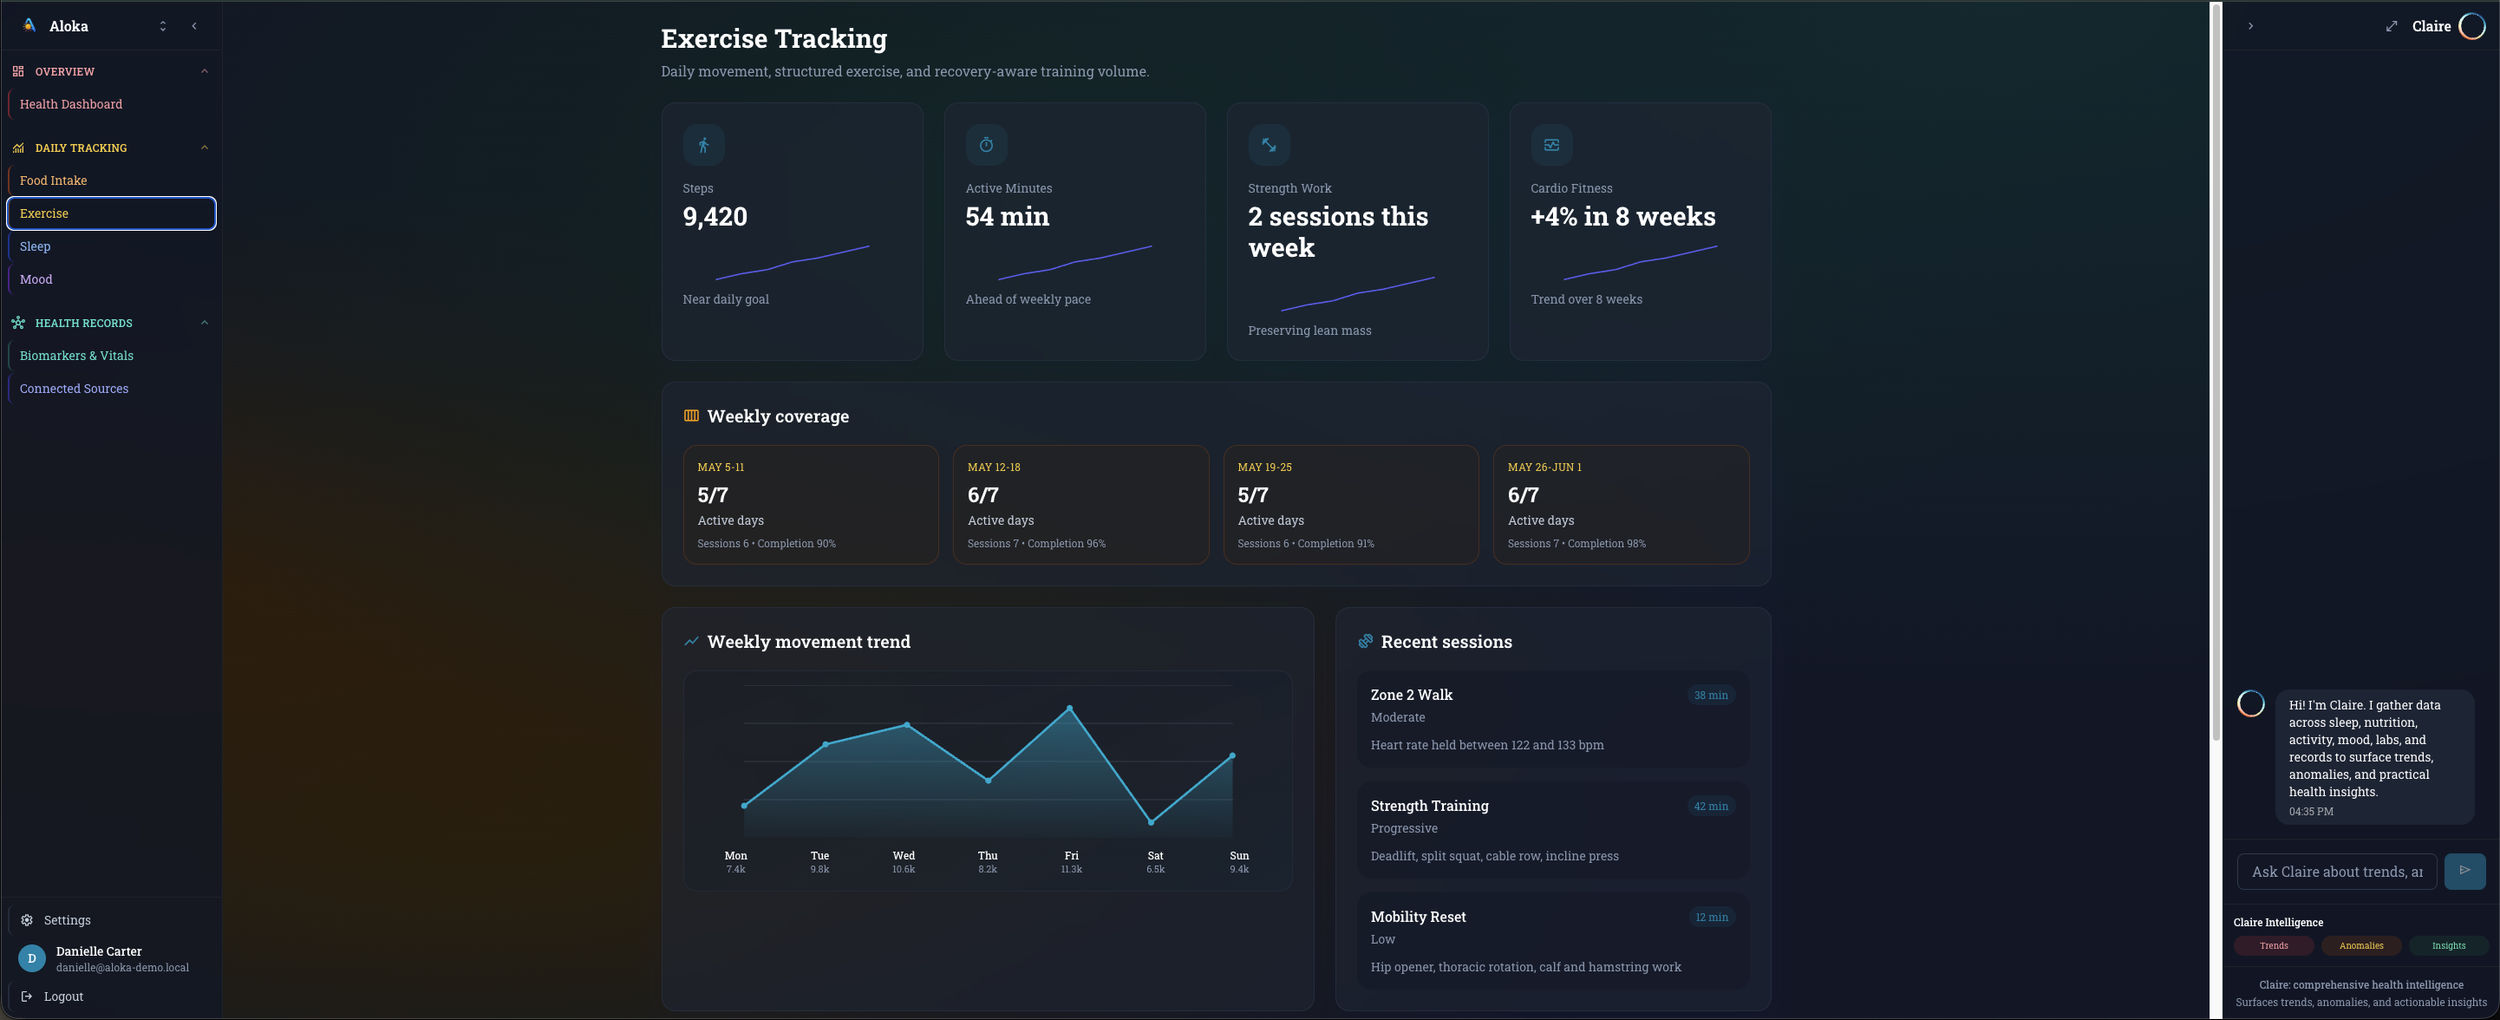Collapse Claire panel with the right chevron
The image size is (2500, 1020).
tap(2250, 26)
